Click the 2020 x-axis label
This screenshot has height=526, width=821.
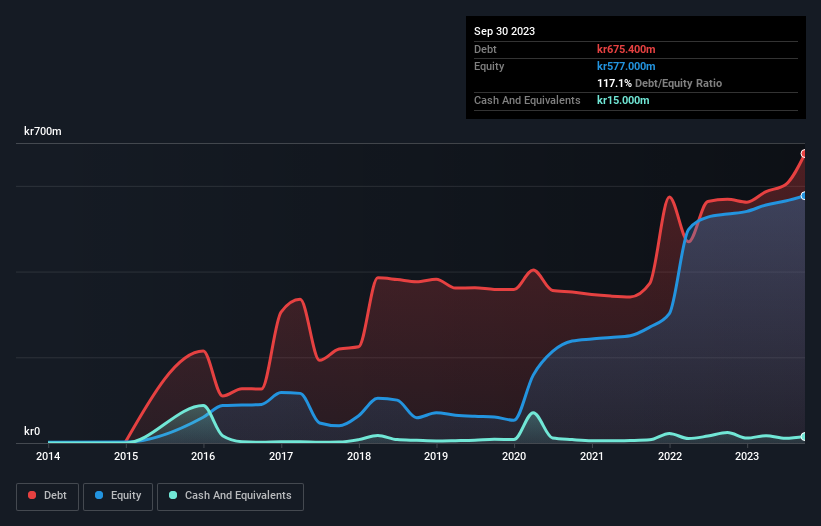pos(514,456)
